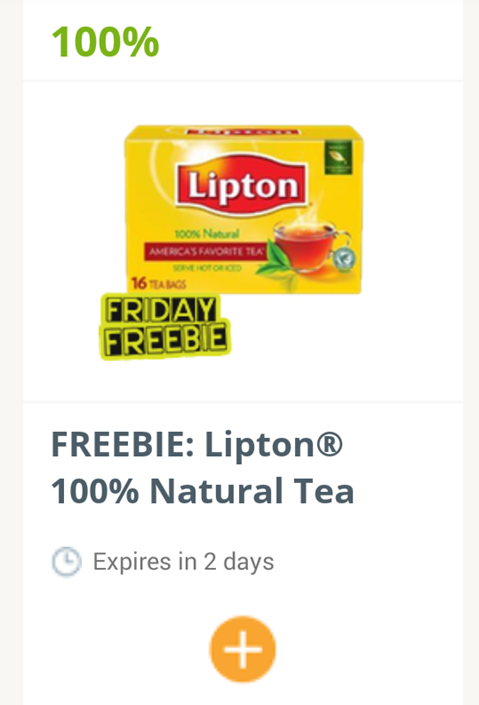The height and width of the screenshot is (705, 479).
Task: Click the 16 Tea Bags text on box
Action: [x=158, y=283]
